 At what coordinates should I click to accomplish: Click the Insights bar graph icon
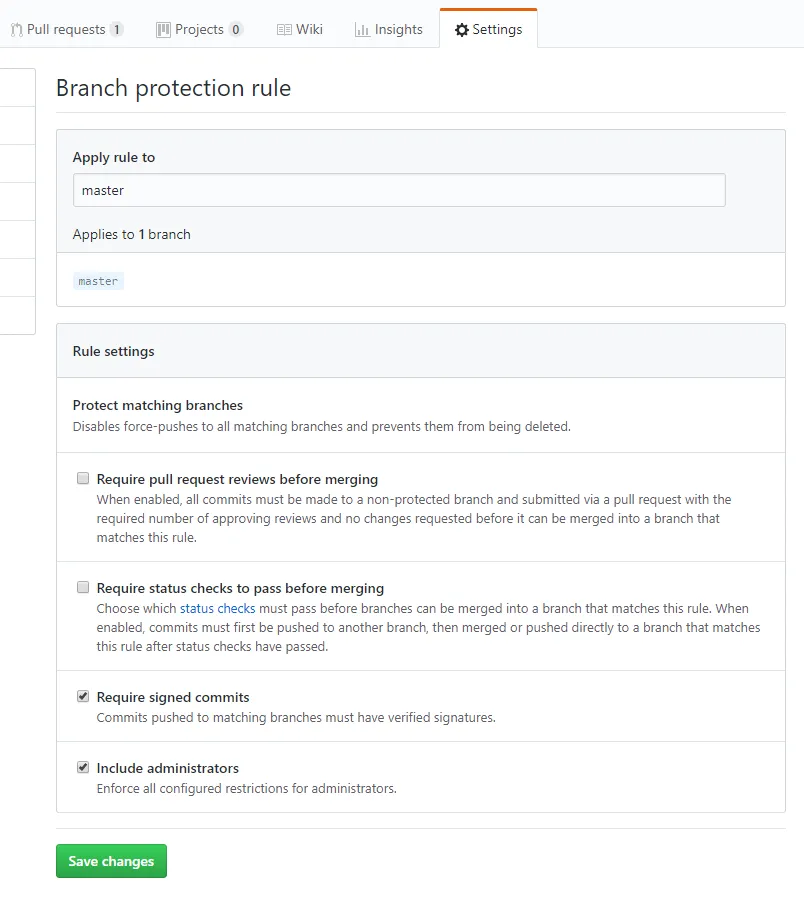pyautogui.click(x=362, y=30)
